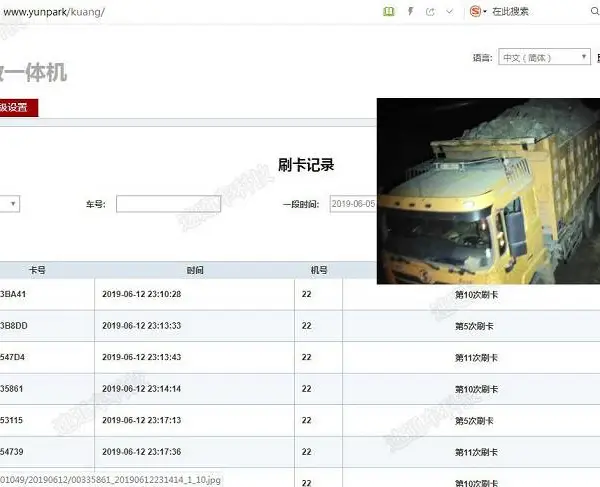600x487 pixels.
Task: Click the 车号 input field
Action: [x=168, y=204]
